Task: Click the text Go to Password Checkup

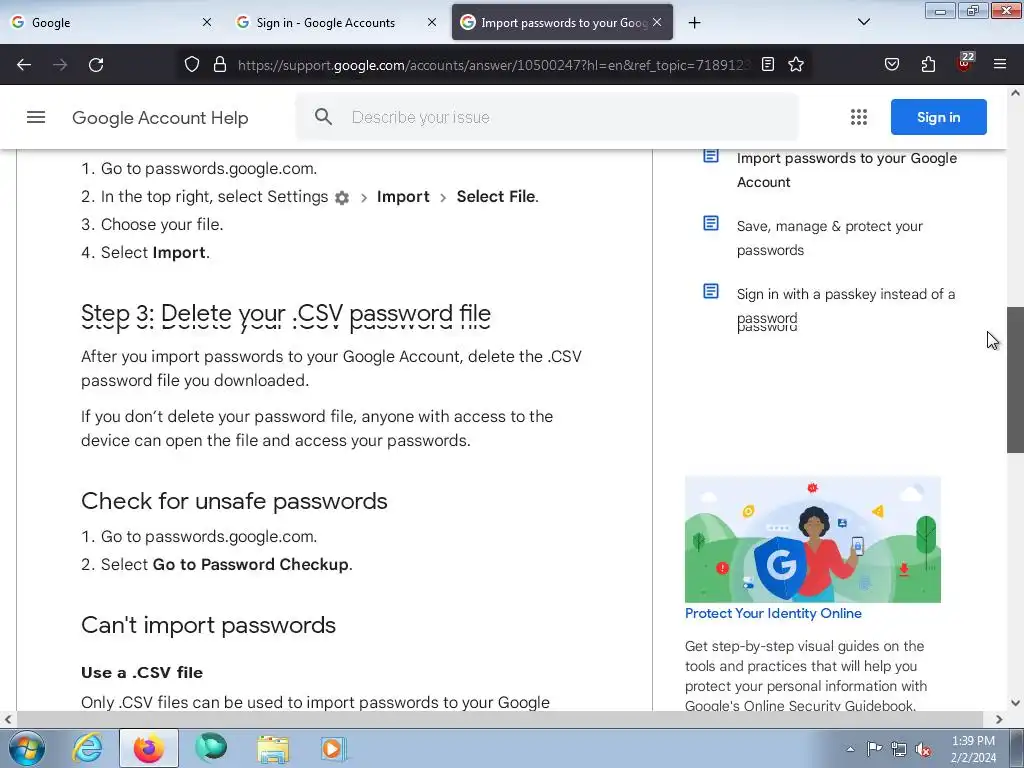Action: click(x=250, y=564)
